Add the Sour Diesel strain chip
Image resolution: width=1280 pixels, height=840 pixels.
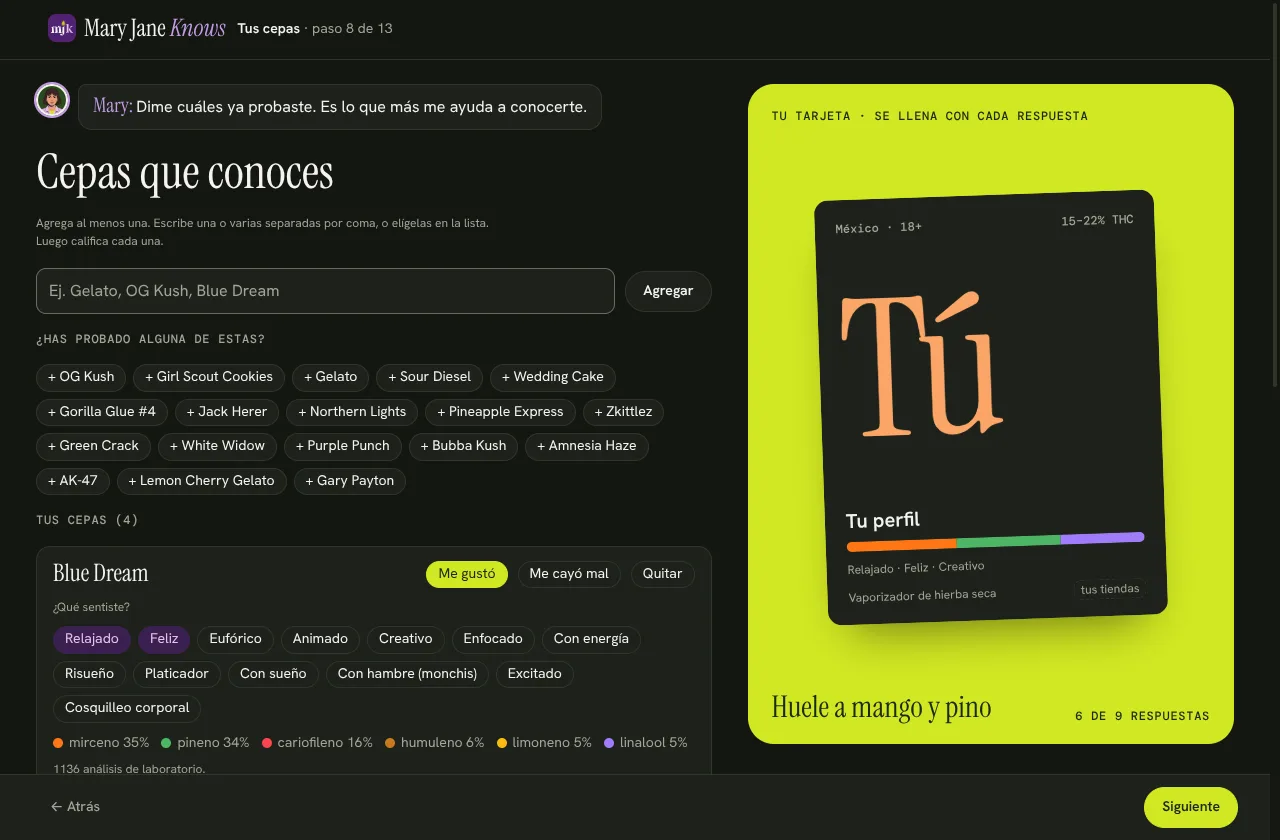pos(430,377)
